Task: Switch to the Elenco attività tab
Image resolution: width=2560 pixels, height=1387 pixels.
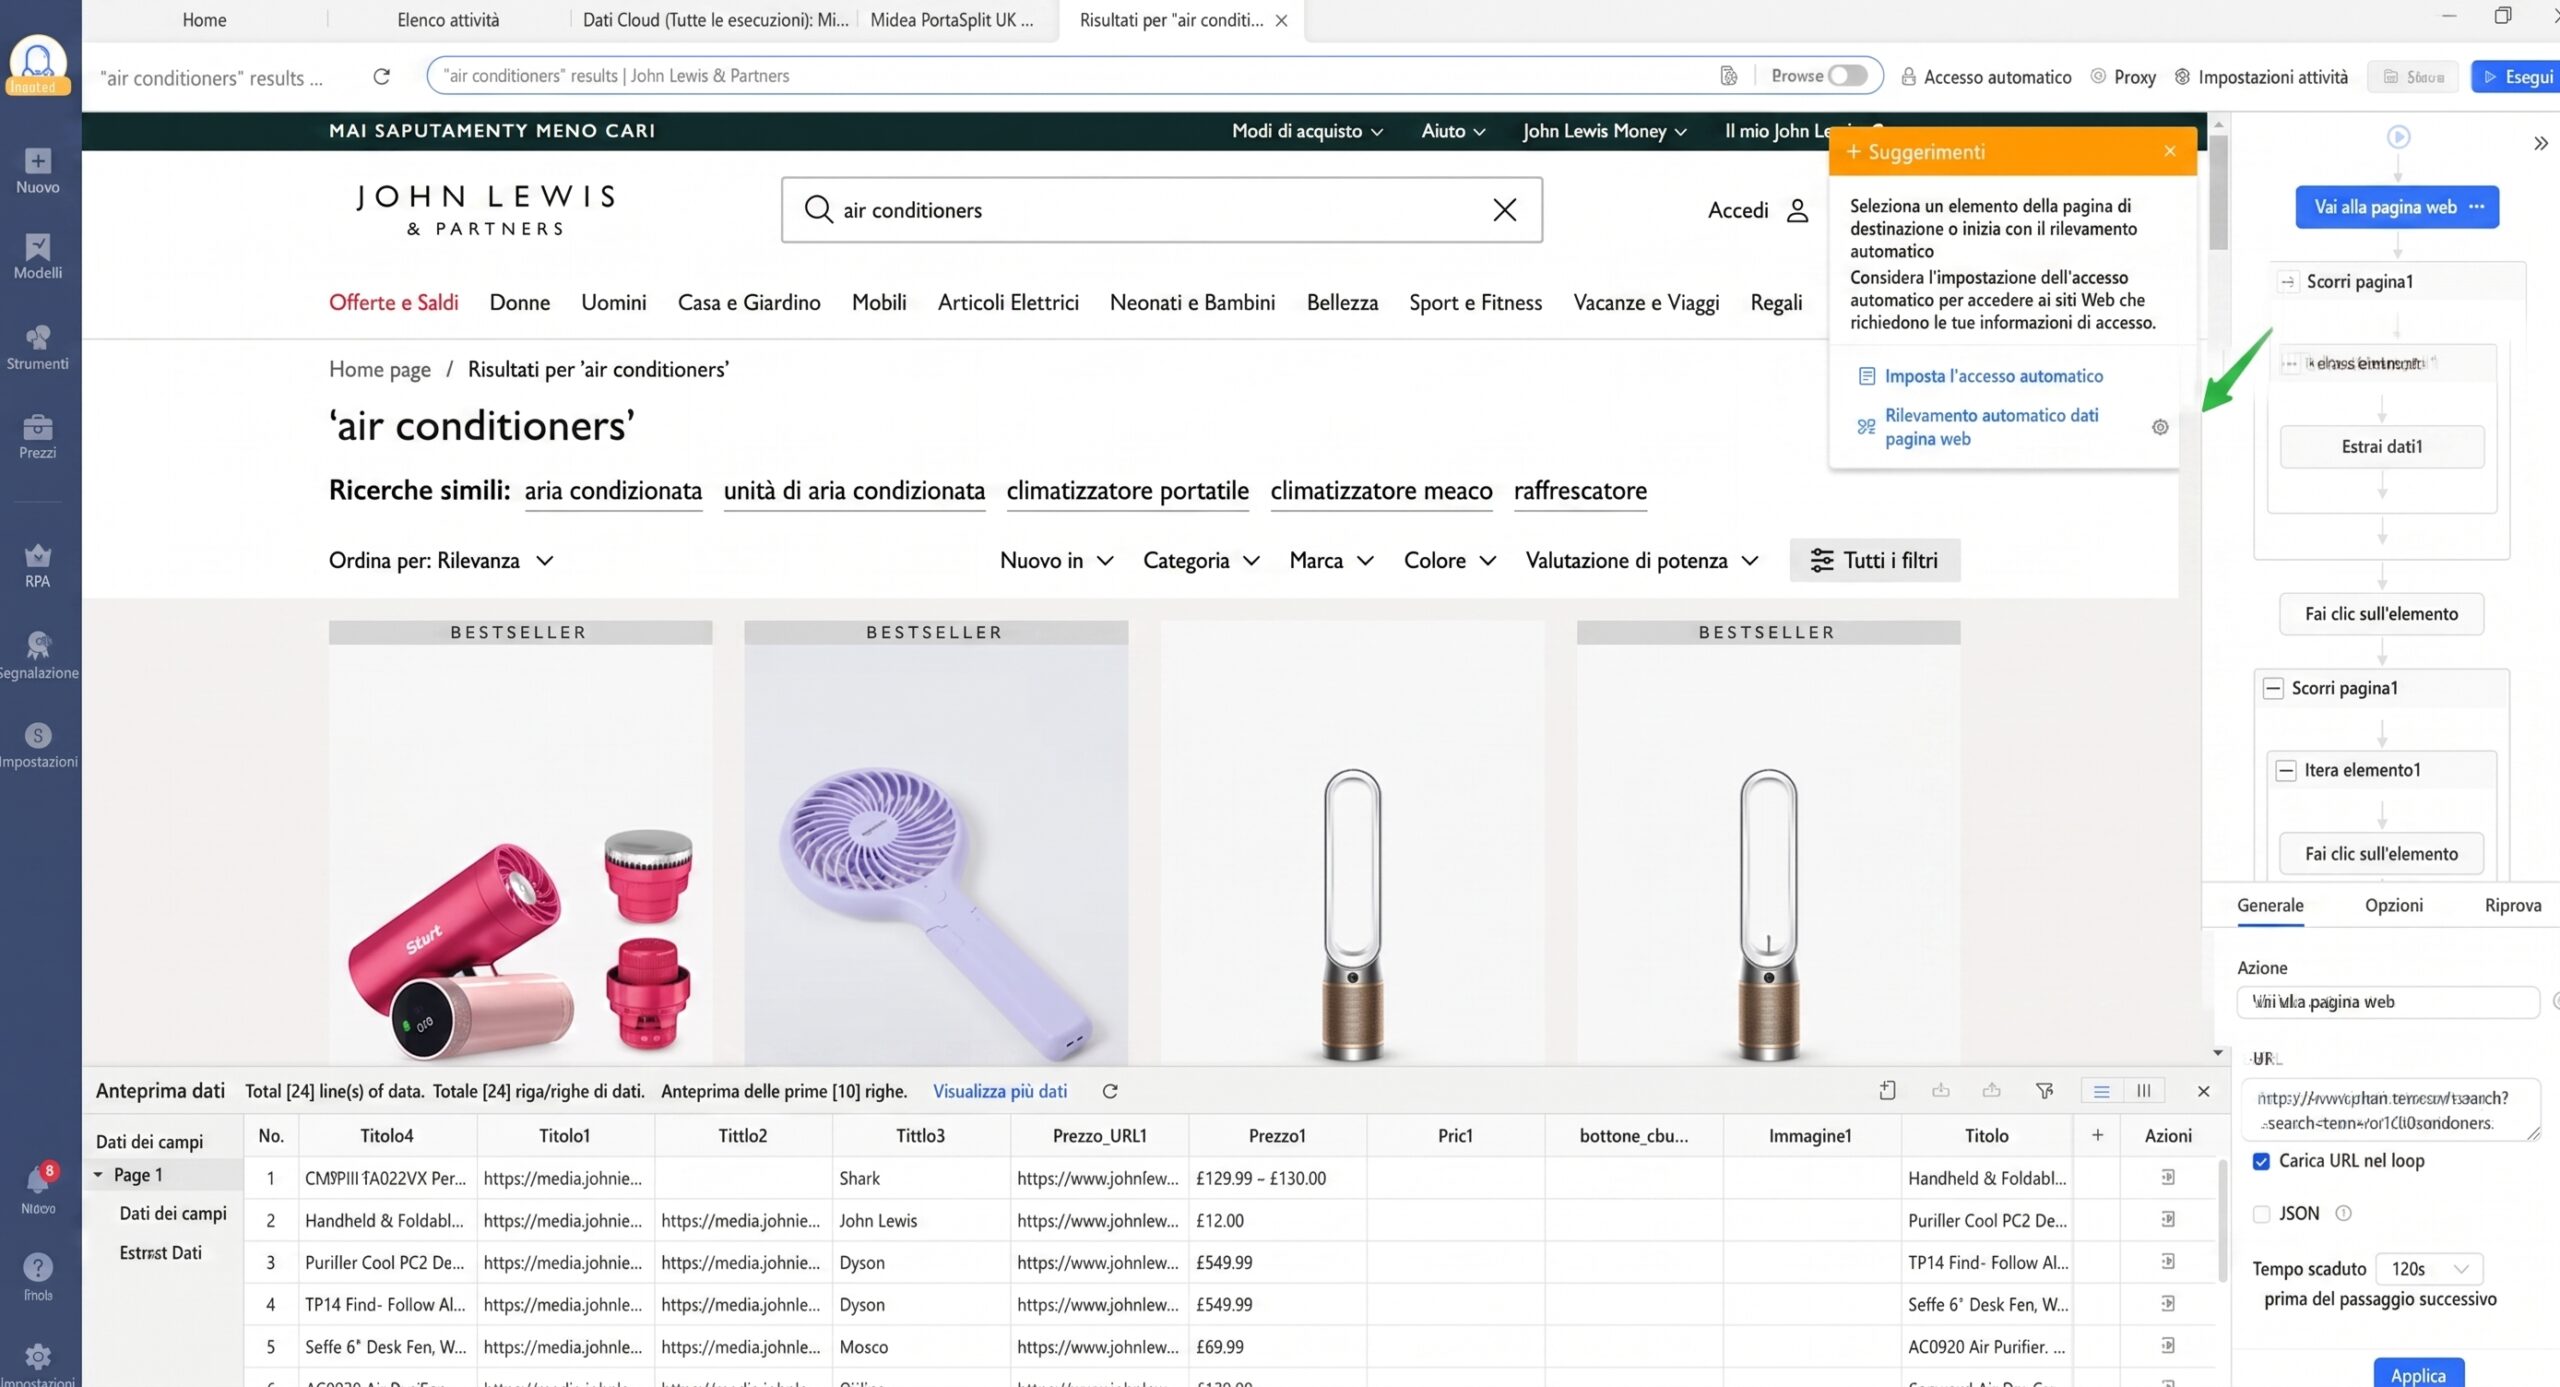Action: pyautogui.click(x=448, y=20)
